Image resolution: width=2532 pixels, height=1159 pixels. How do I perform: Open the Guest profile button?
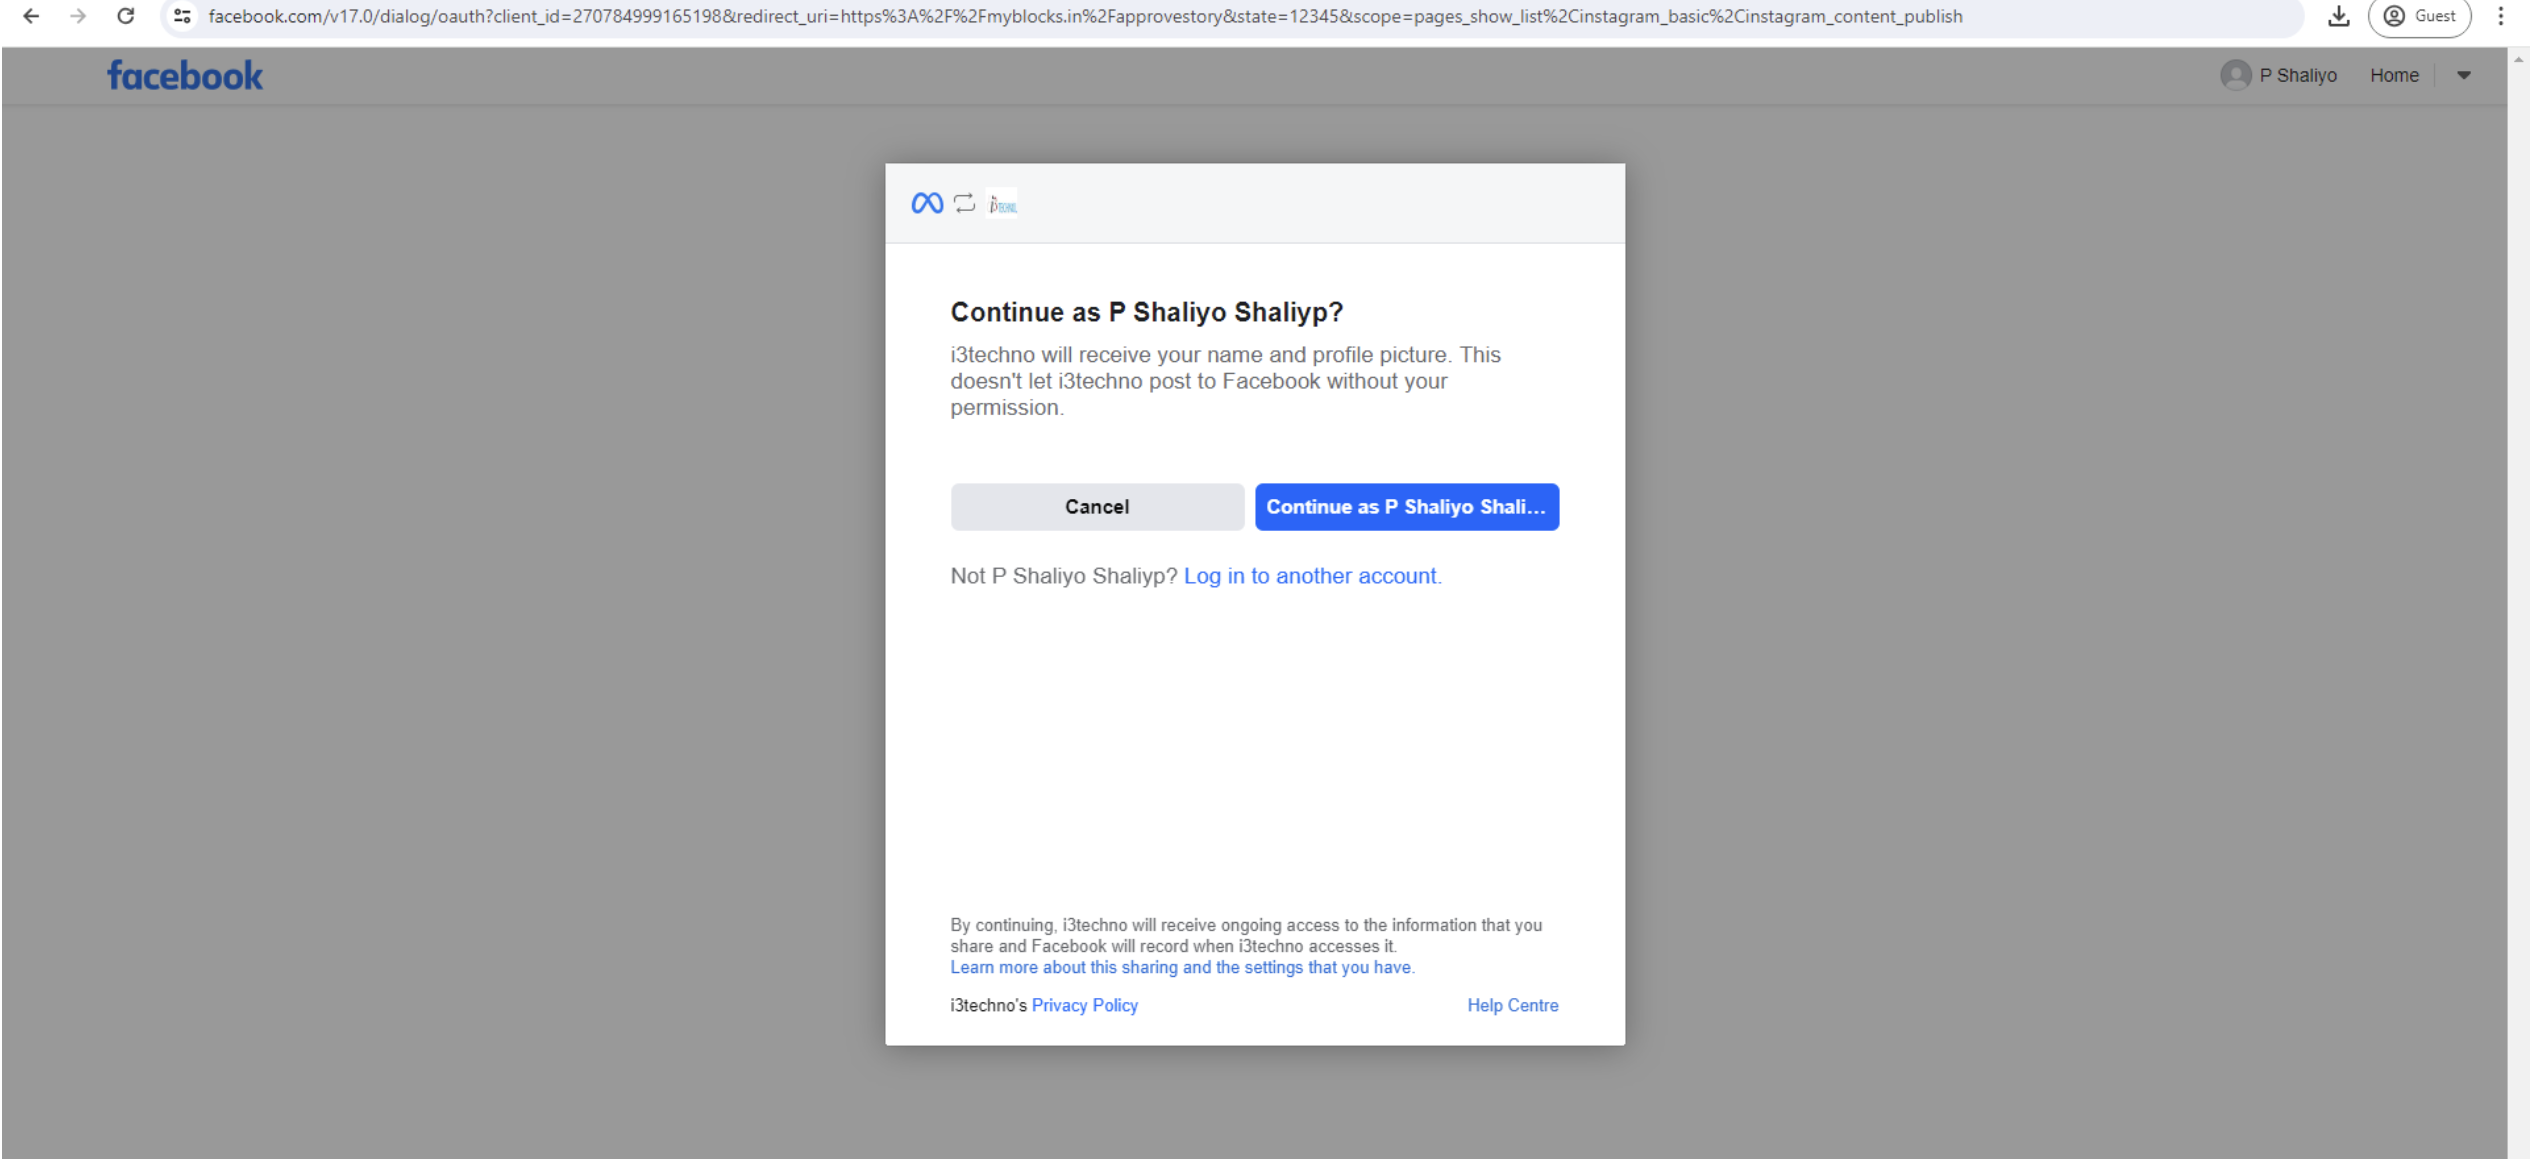[x=2419, y=16]
